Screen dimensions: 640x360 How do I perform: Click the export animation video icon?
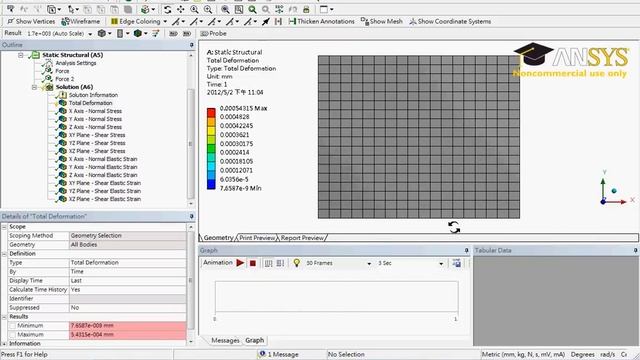coord(457,263)
